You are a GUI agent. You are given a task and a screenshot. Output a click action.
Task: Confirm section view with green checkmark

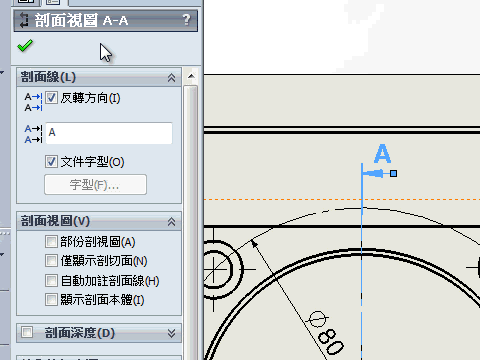click(x=25, y=46)
